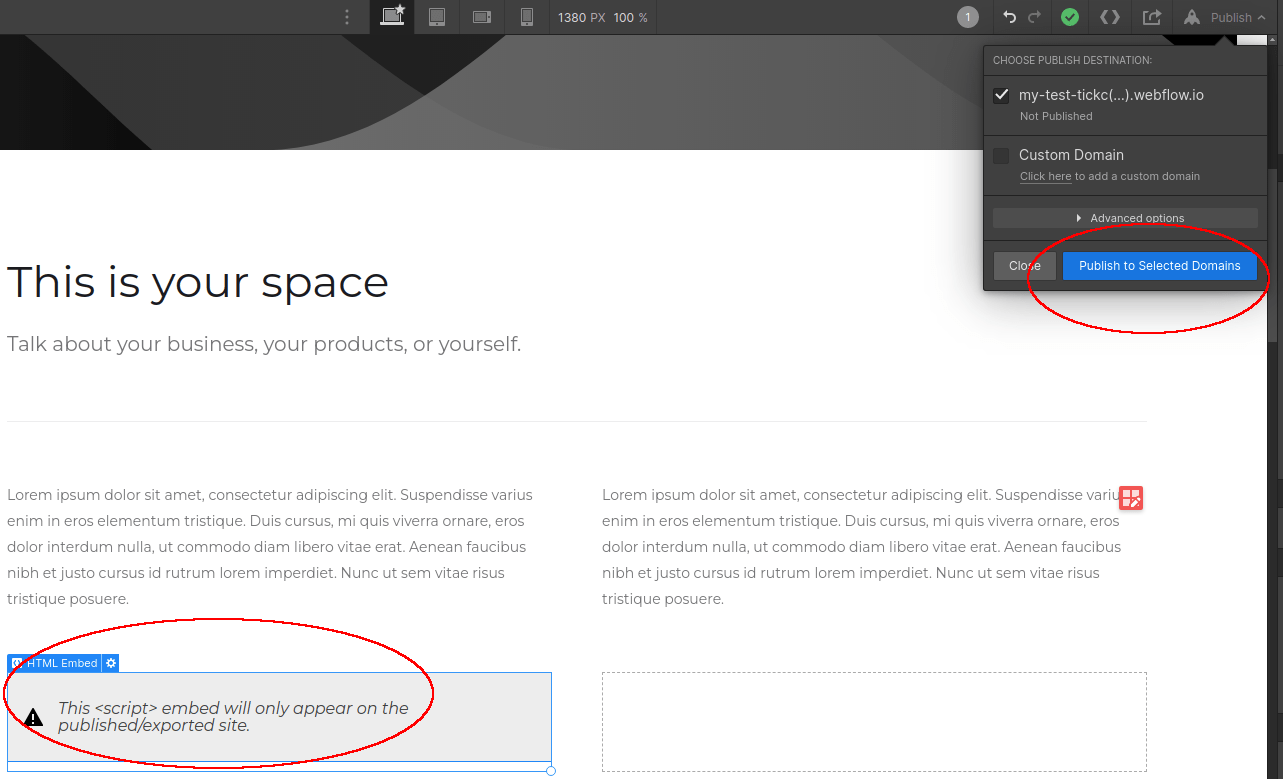Select the desktop breakpoint preview icon

coord(391,16)
